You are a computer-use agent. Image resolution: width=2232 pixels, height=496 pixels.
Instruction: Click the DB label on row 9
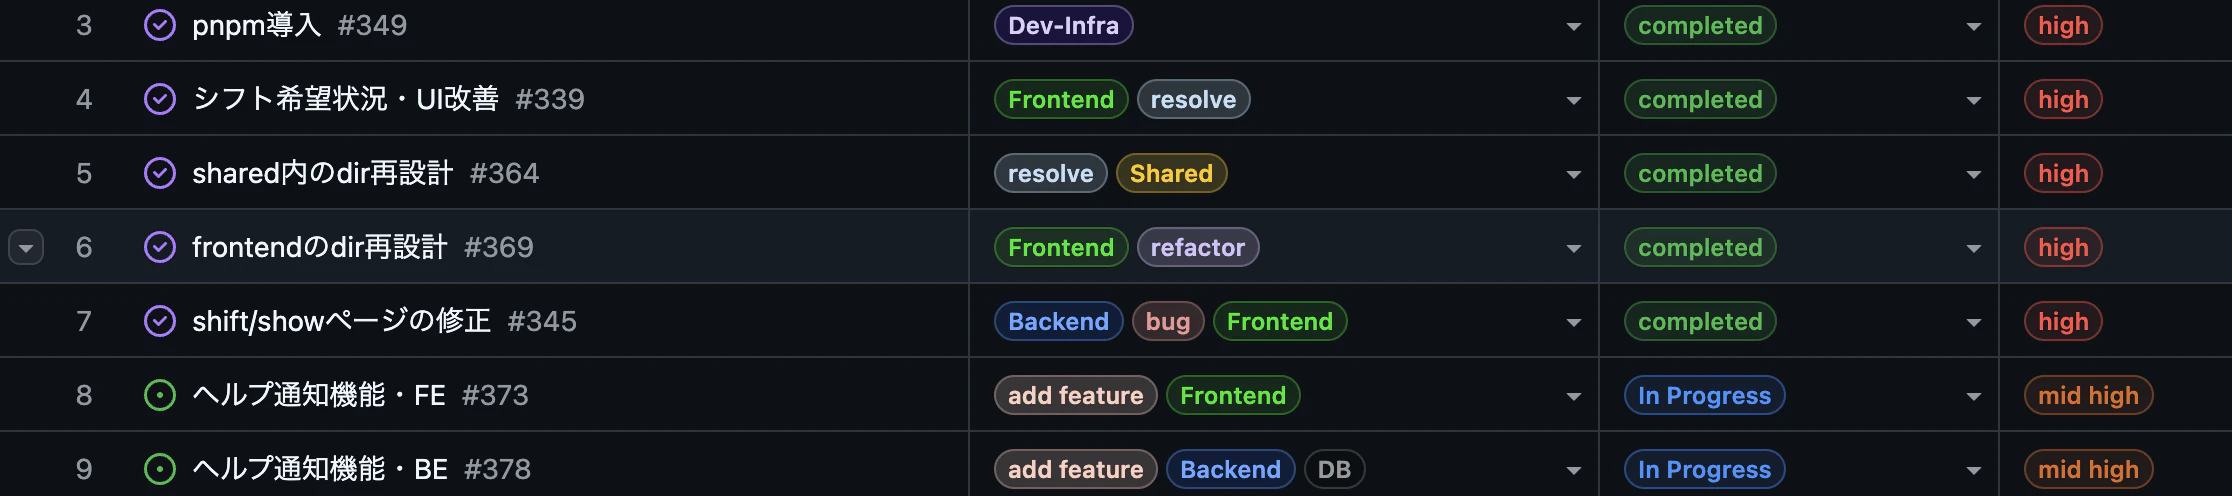pyautogui.click(x=1334, y=469)
